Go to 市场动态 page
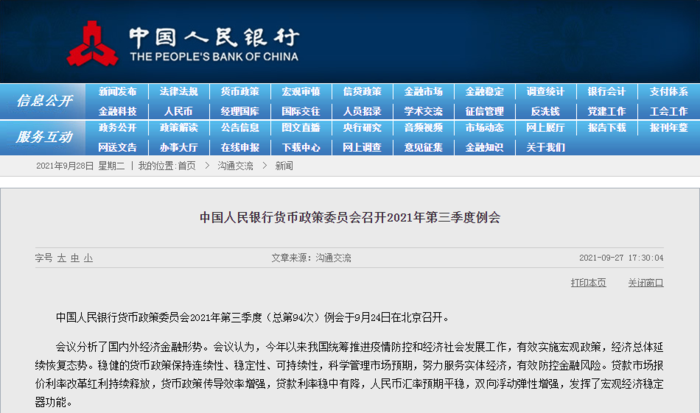 coord(484,128)
